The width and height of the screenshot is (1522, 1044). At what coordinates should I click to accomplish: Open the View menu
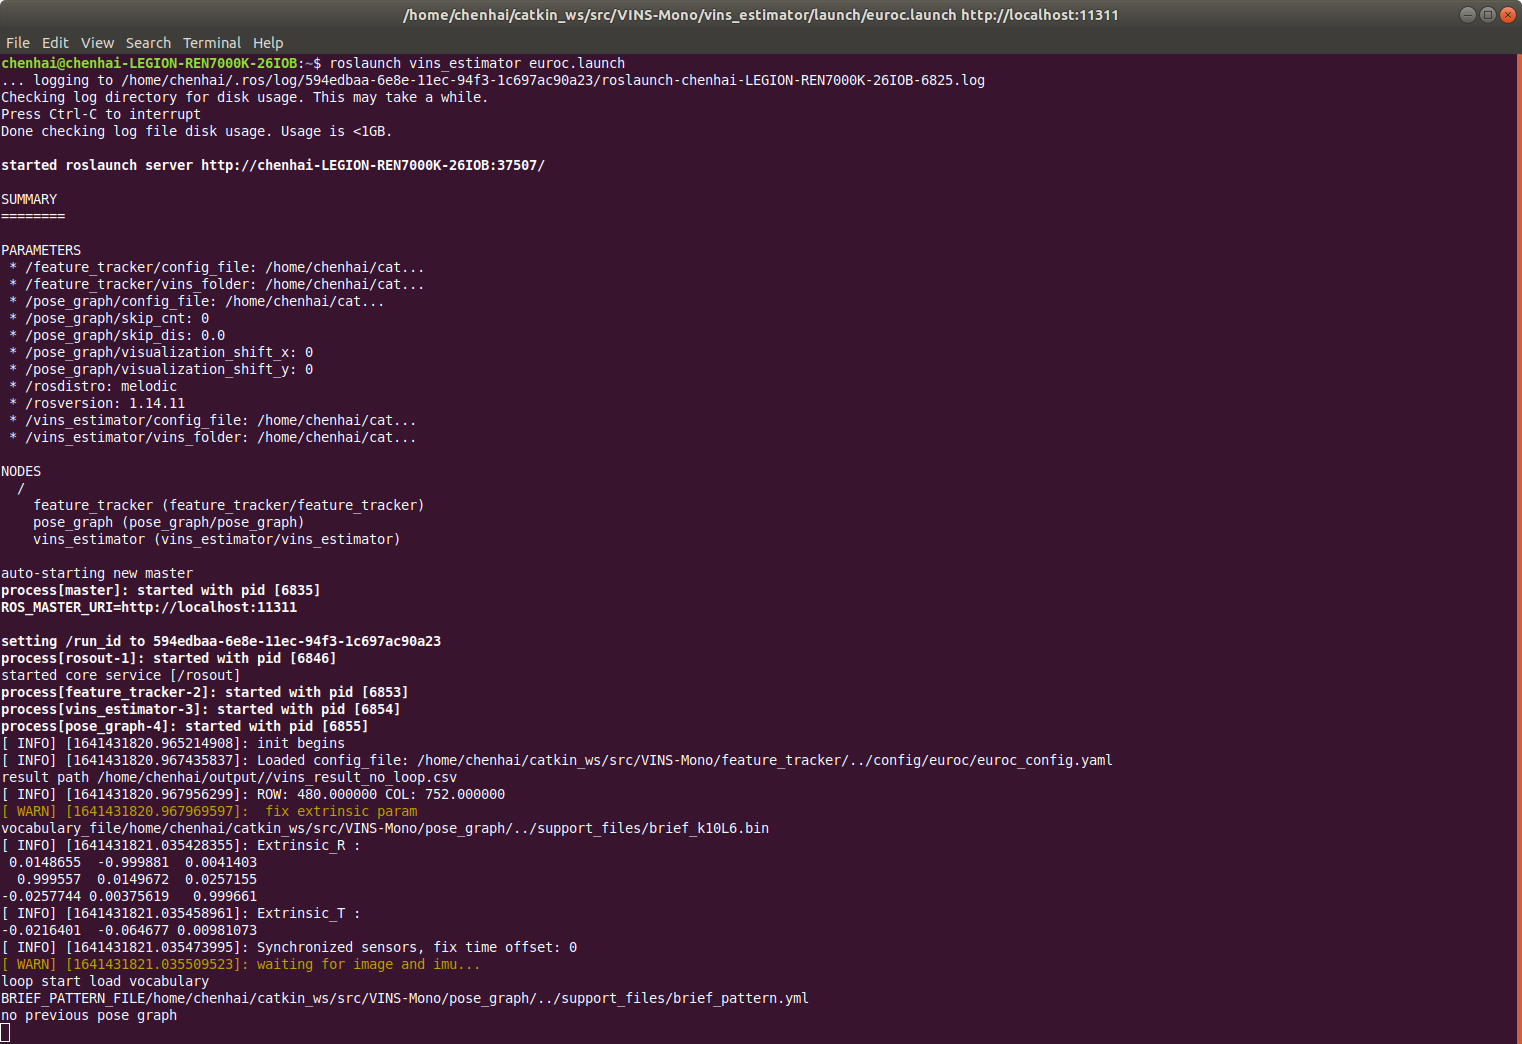[97, 43]
